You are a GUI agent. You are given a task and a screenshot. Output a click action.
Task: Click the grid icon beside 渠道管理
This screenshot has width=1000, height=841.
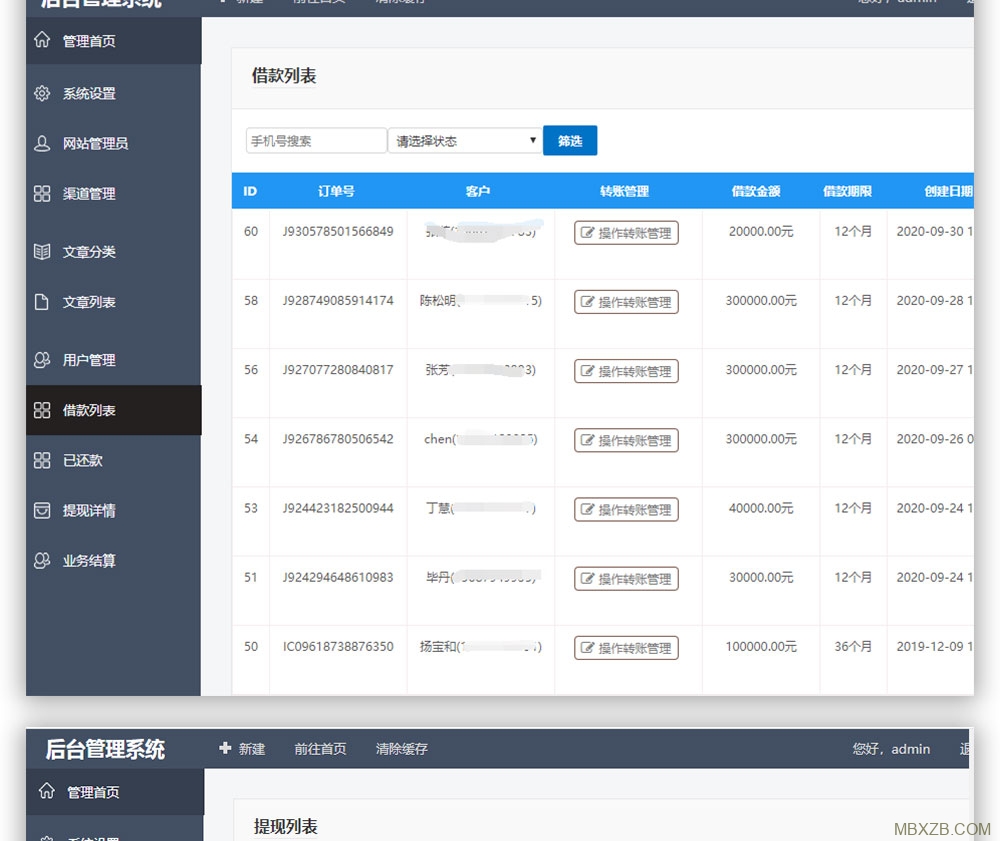42,194
